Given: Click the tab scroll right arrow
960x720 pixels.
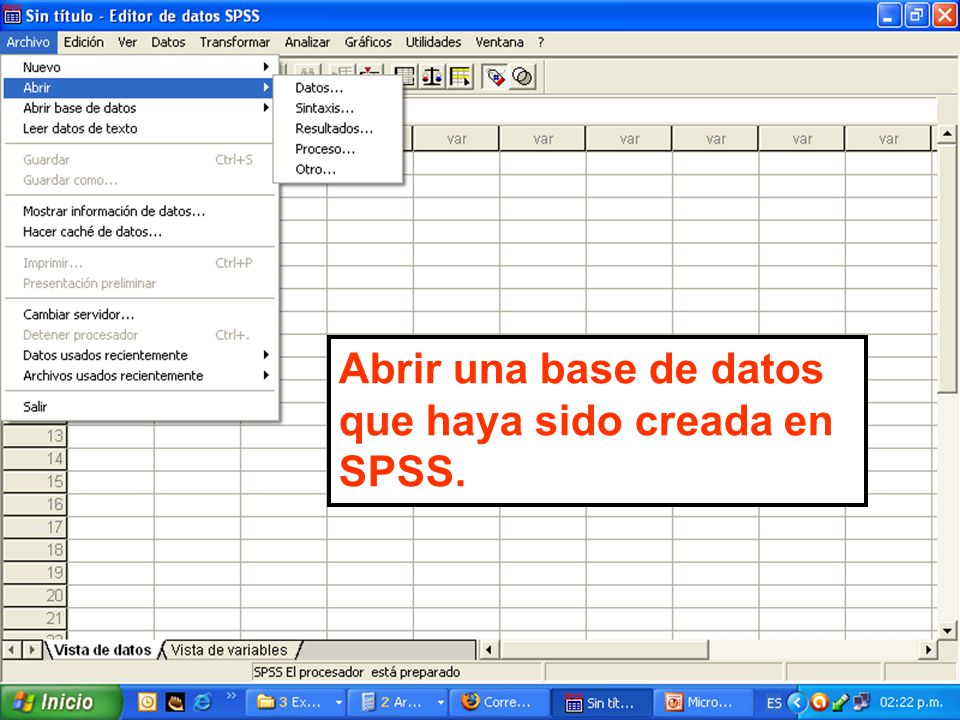Looking at the screenshot, I should [32, 649].
